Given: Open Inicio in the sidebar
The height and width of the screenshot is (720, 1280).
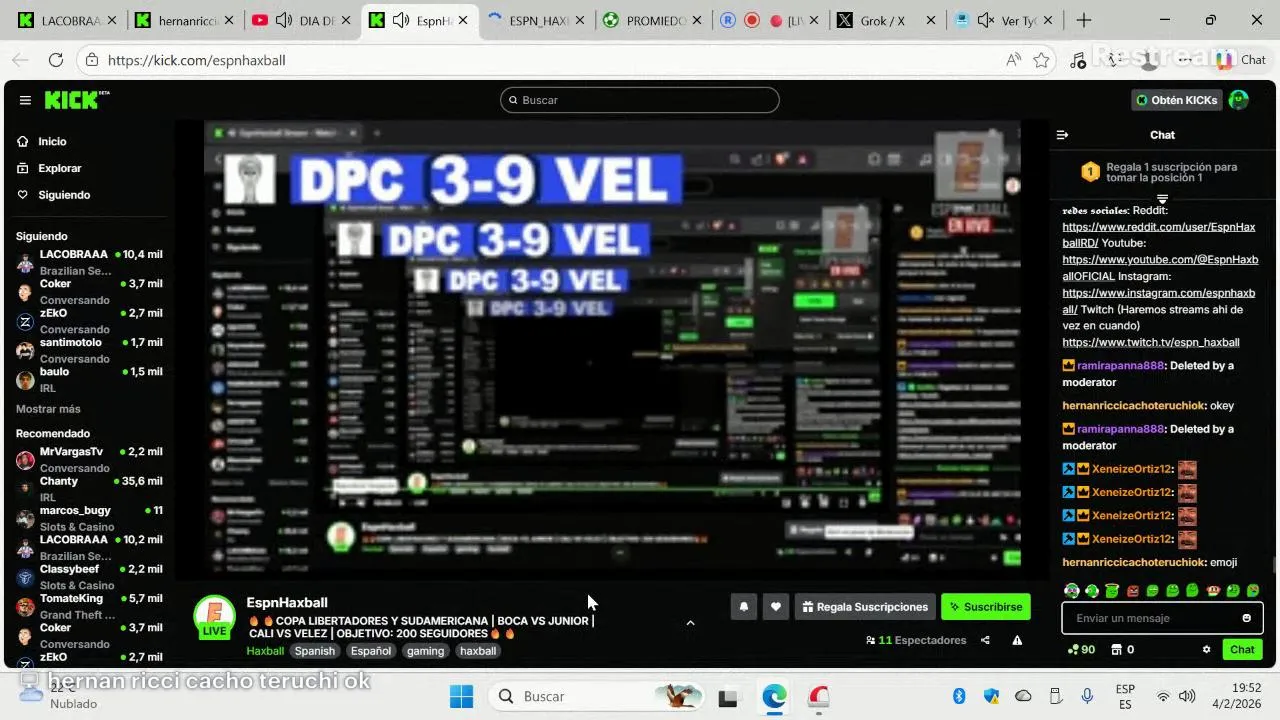Looking at the screenshot, I should [x=52, y=142].
